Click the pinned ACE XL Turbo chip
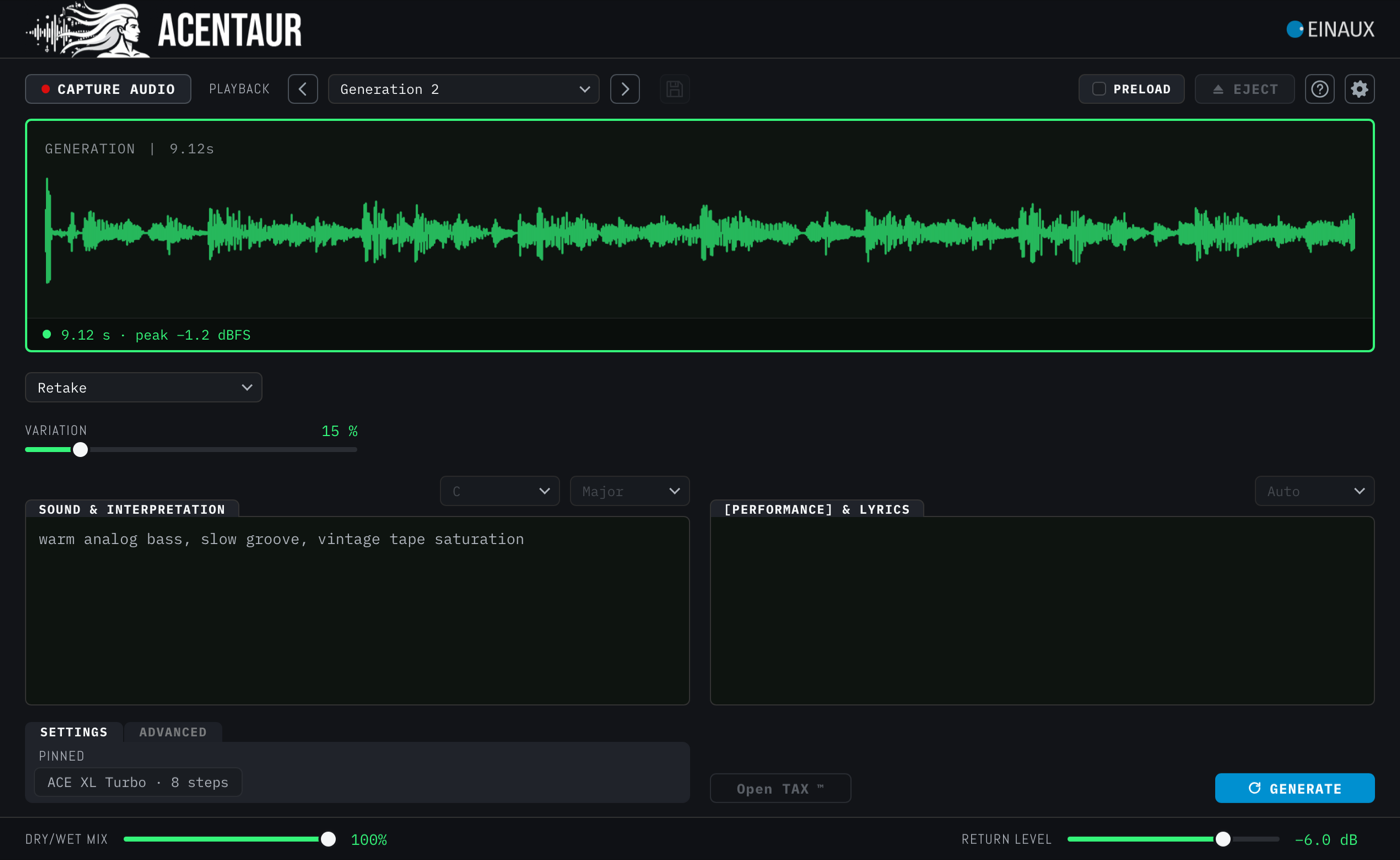 [x=138, y=782]
